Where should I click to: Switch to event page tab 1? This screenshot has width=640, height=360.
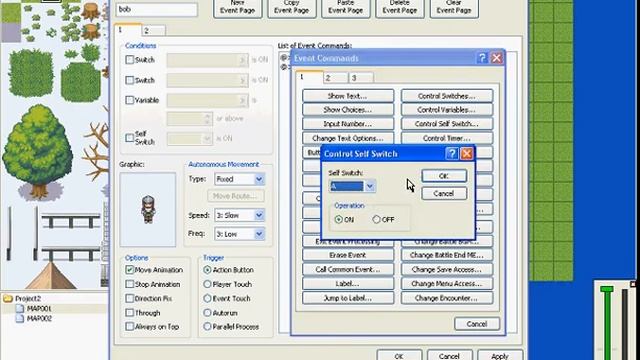pyautogui.click(x=128, y=30)
